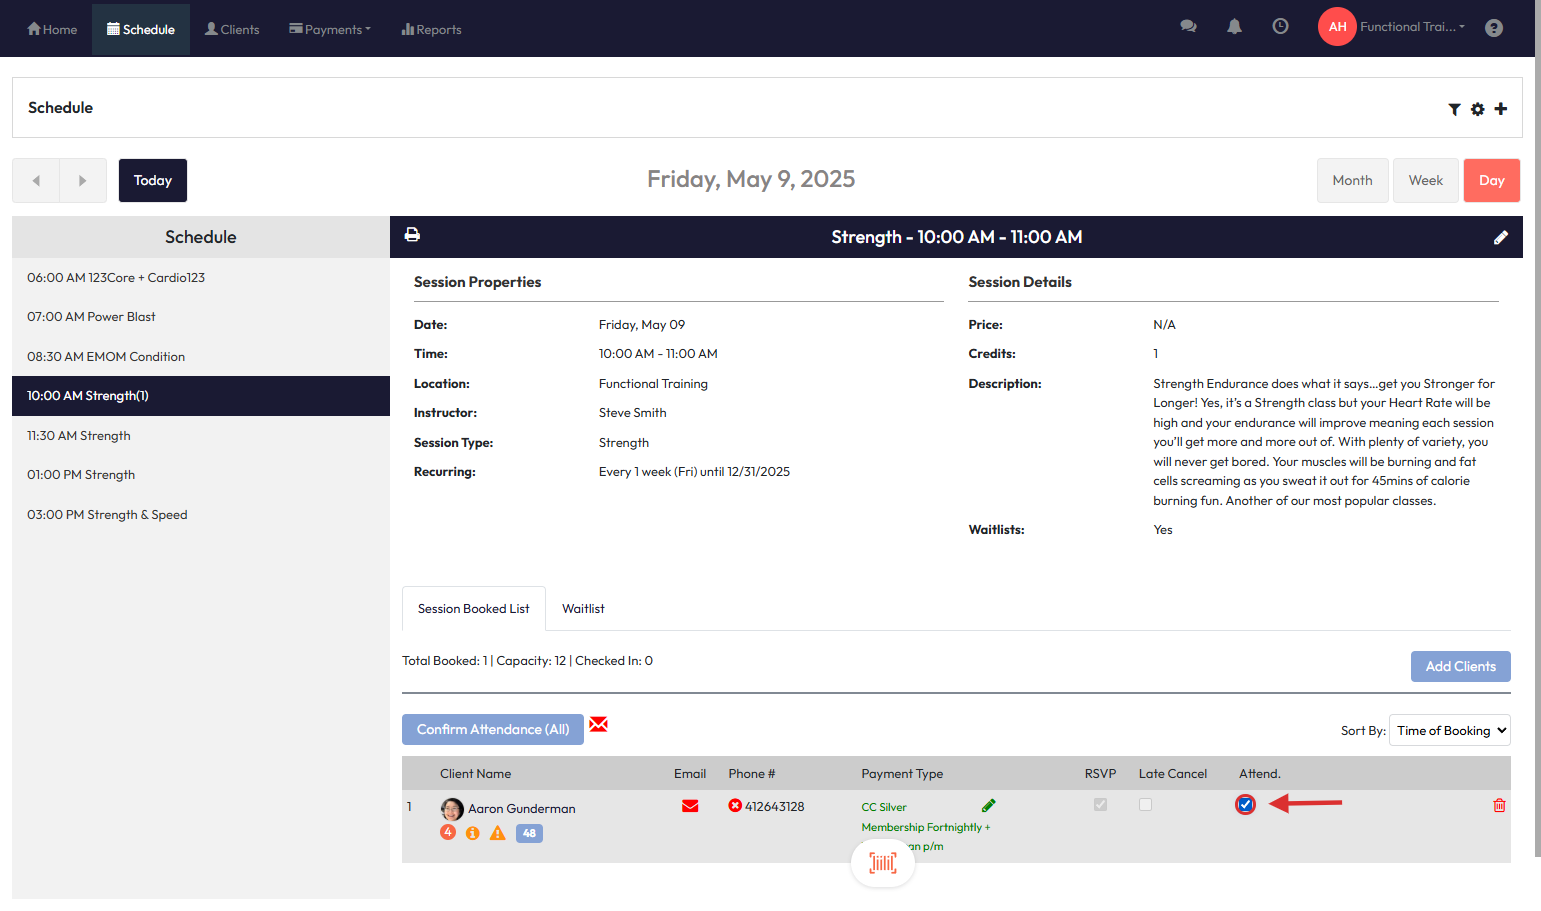This screenshot has height=911, width=1541.
Task: Open the schedule filter icon
Action: (1454, 109)
